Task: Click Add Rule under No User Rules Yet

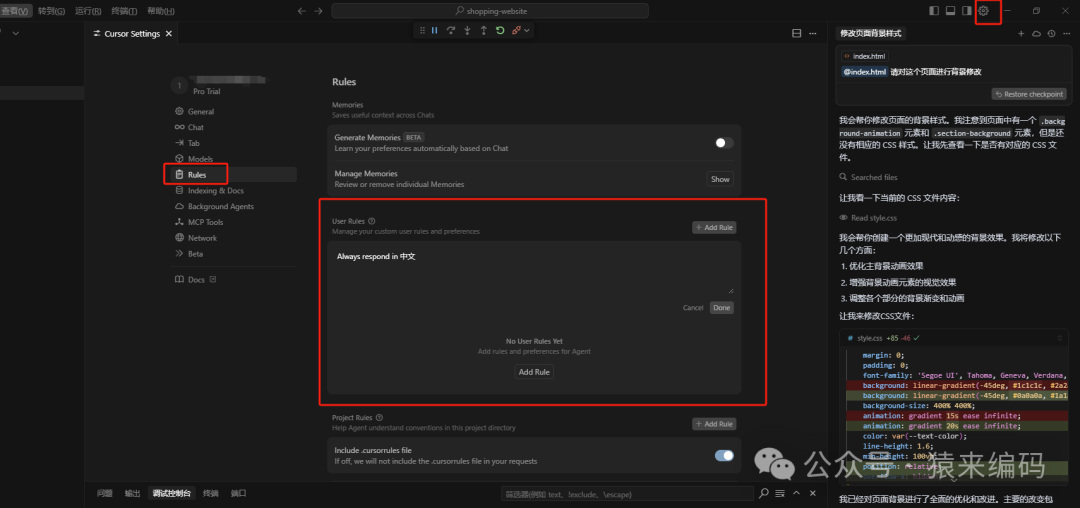Action: [x=534, y=372]
